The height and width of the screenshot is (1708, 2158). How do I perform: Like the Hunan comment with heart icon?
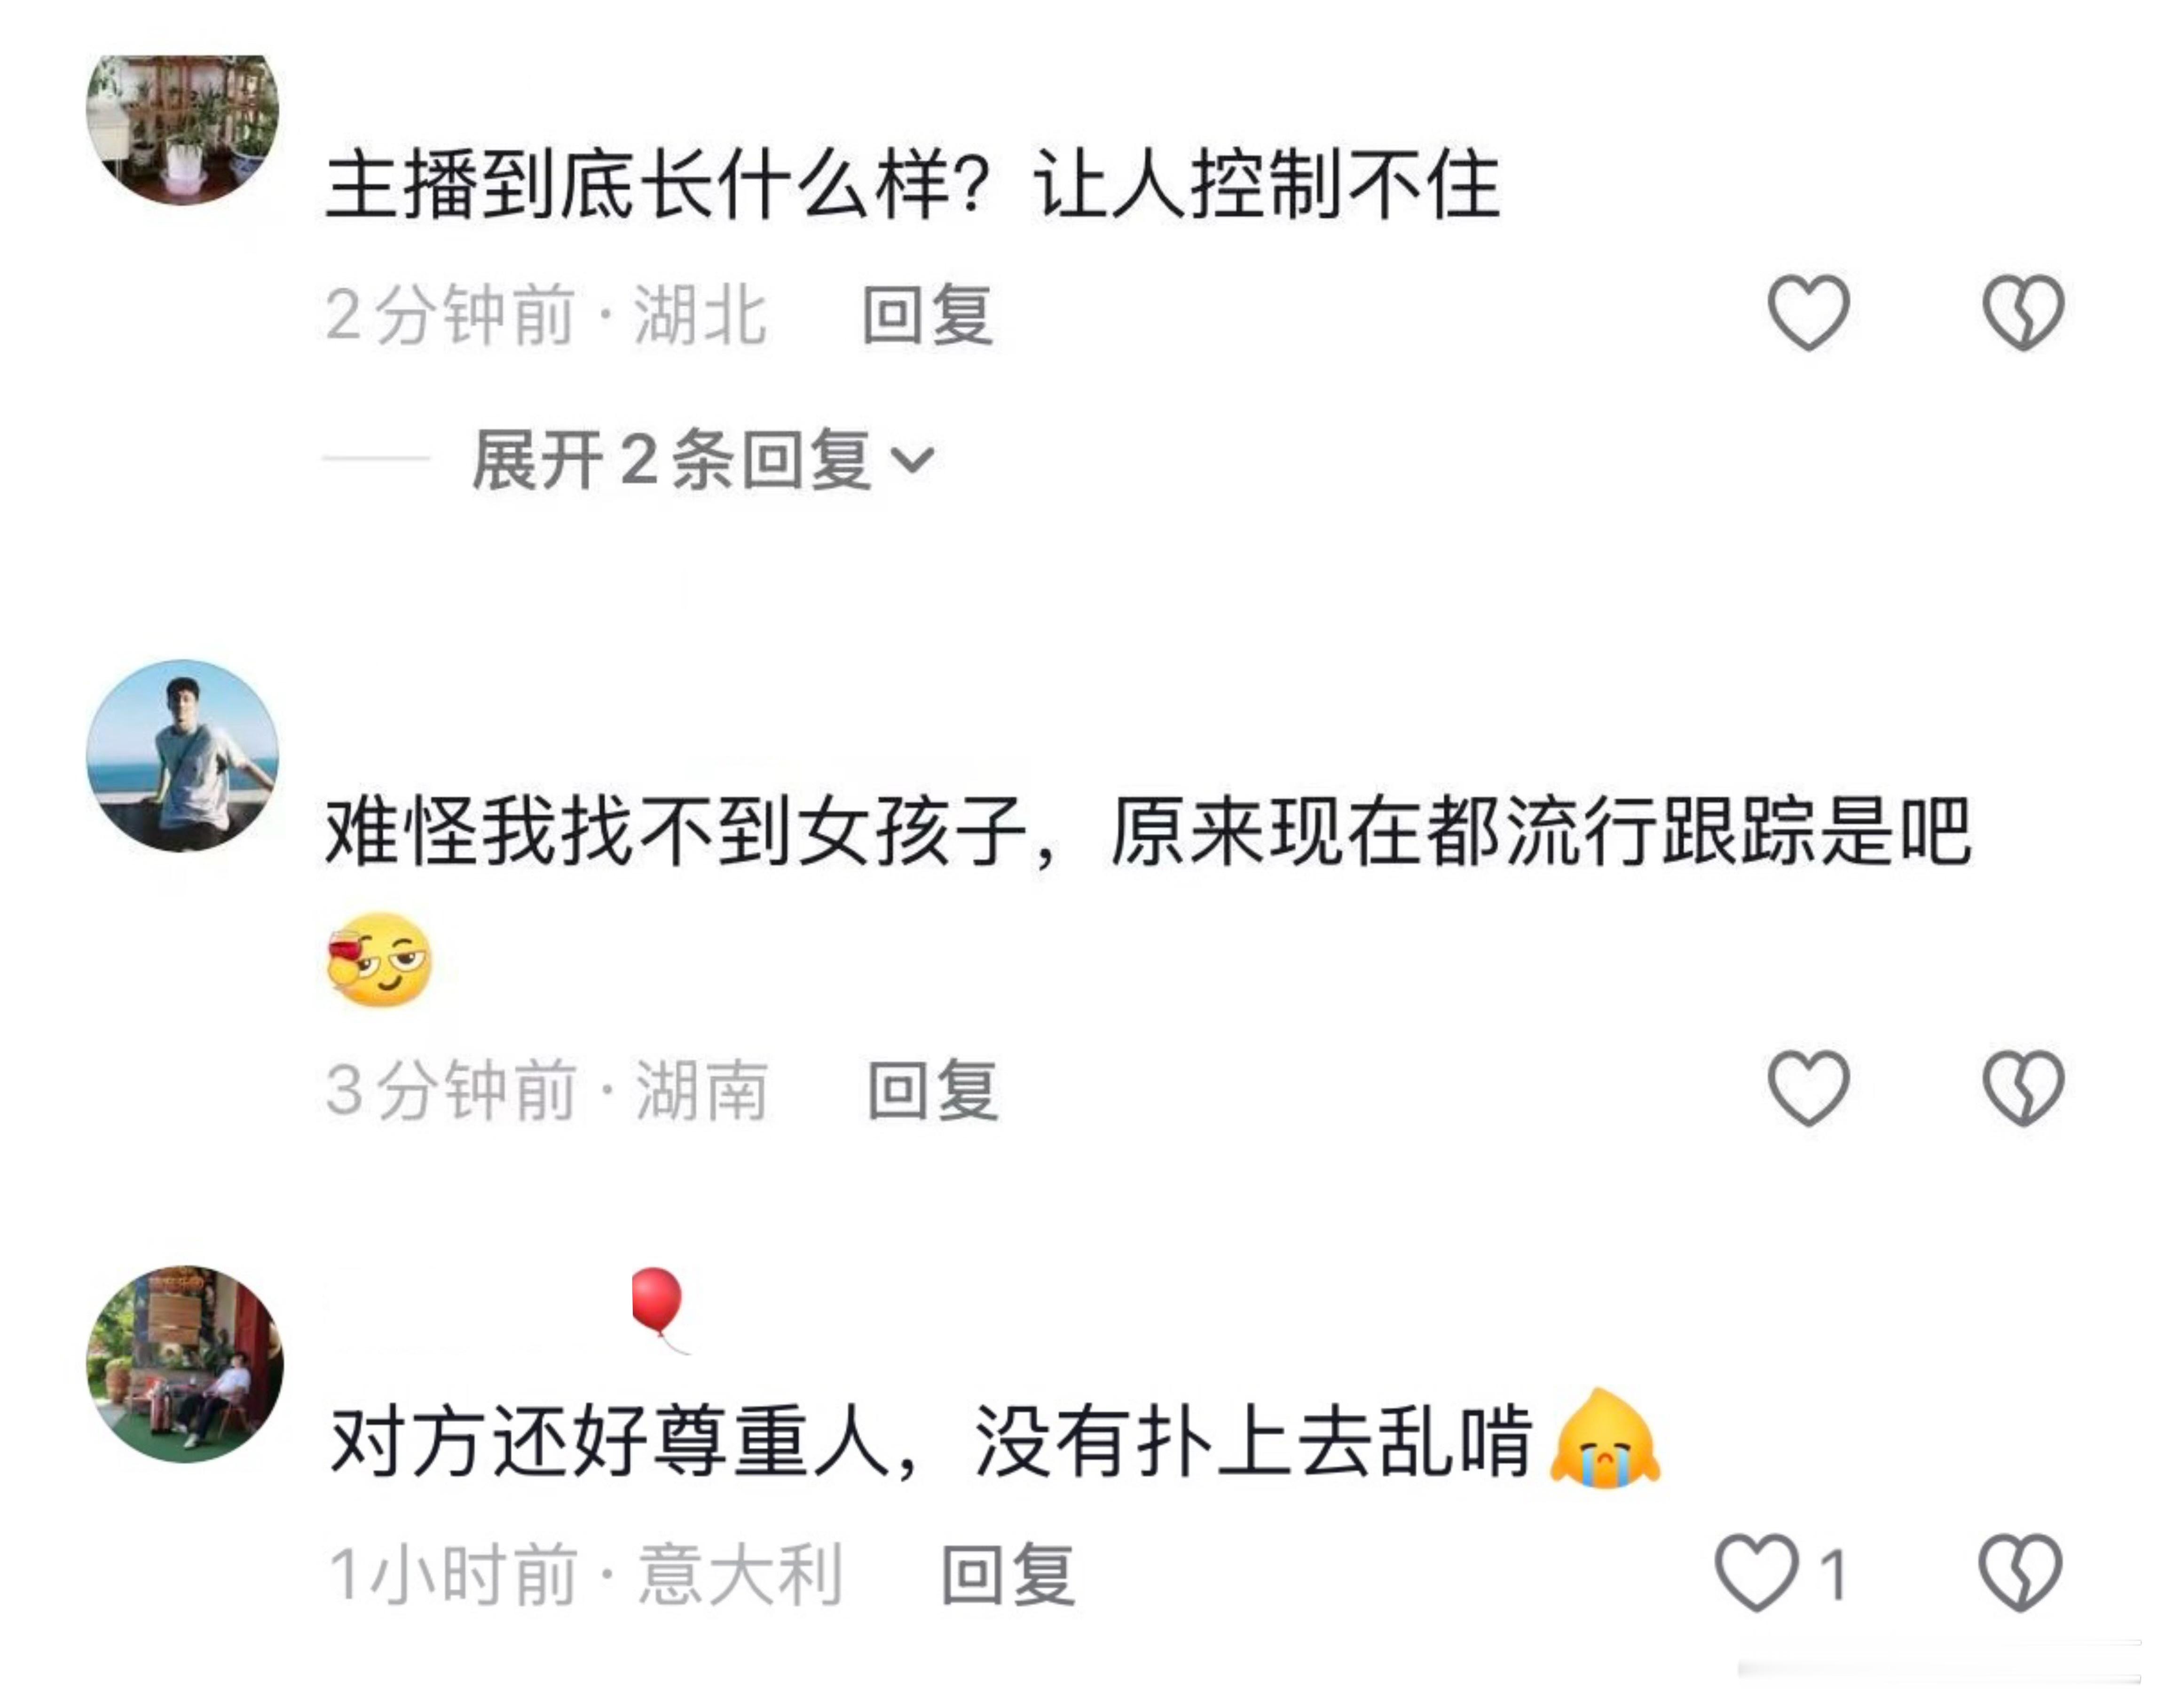[x=1808, y=1088]
